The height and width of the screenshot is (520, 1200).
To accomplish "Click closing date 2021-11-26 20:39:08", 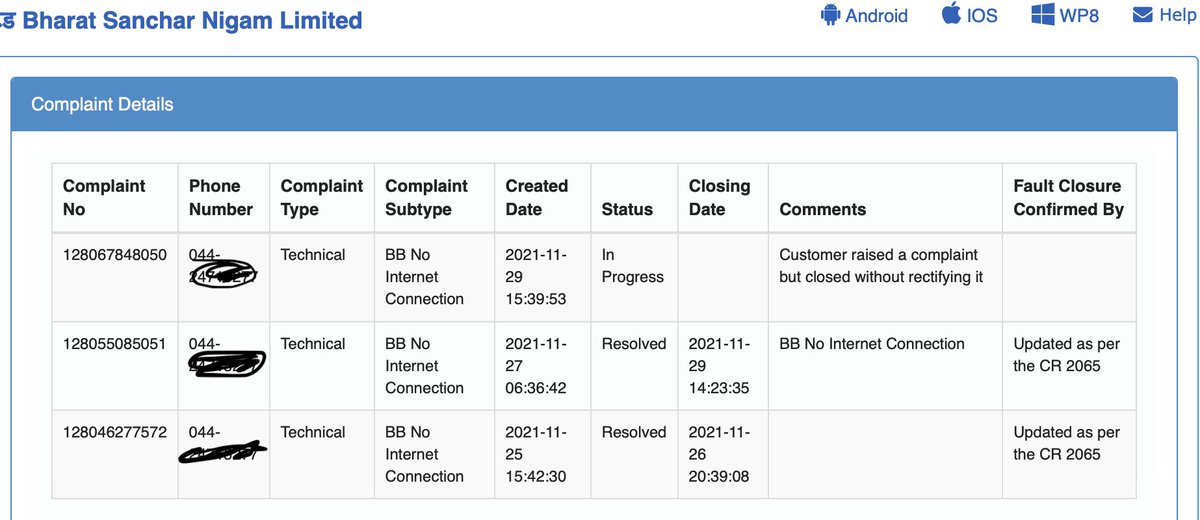I will (720, 454).
